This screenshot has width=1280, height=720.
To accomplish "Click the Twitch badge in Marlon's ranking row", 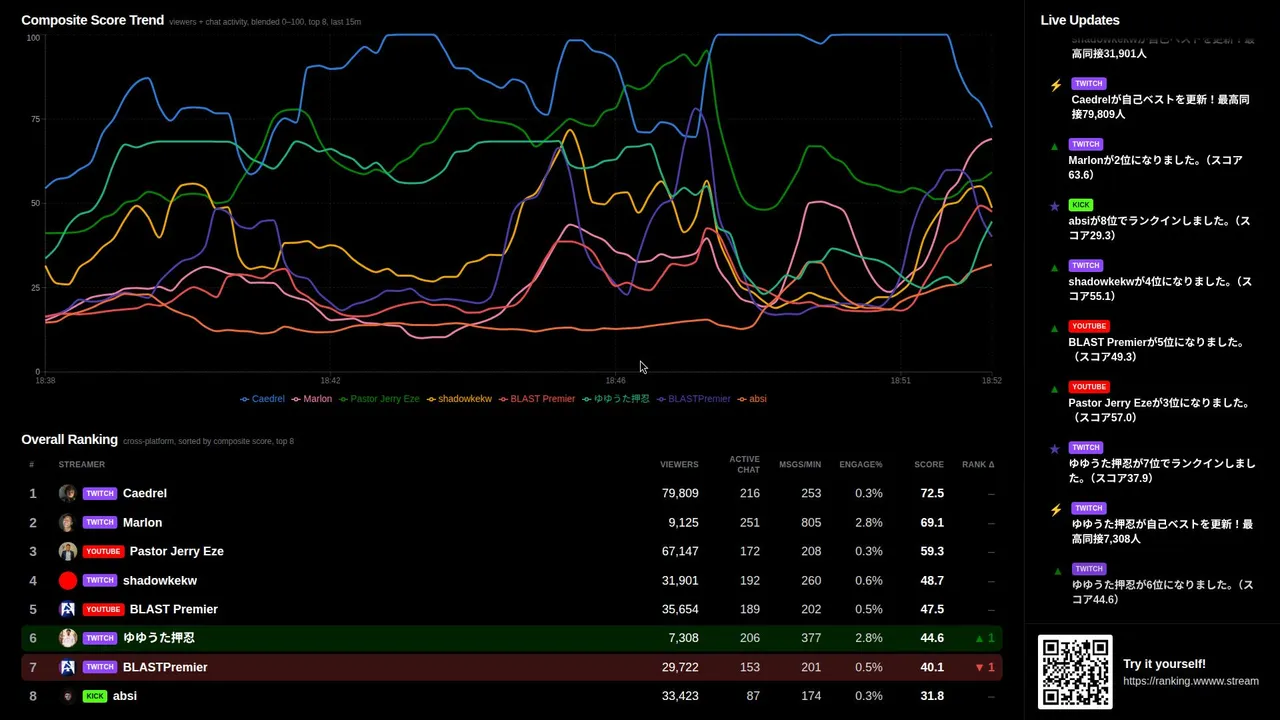I will tap(100, 522).
